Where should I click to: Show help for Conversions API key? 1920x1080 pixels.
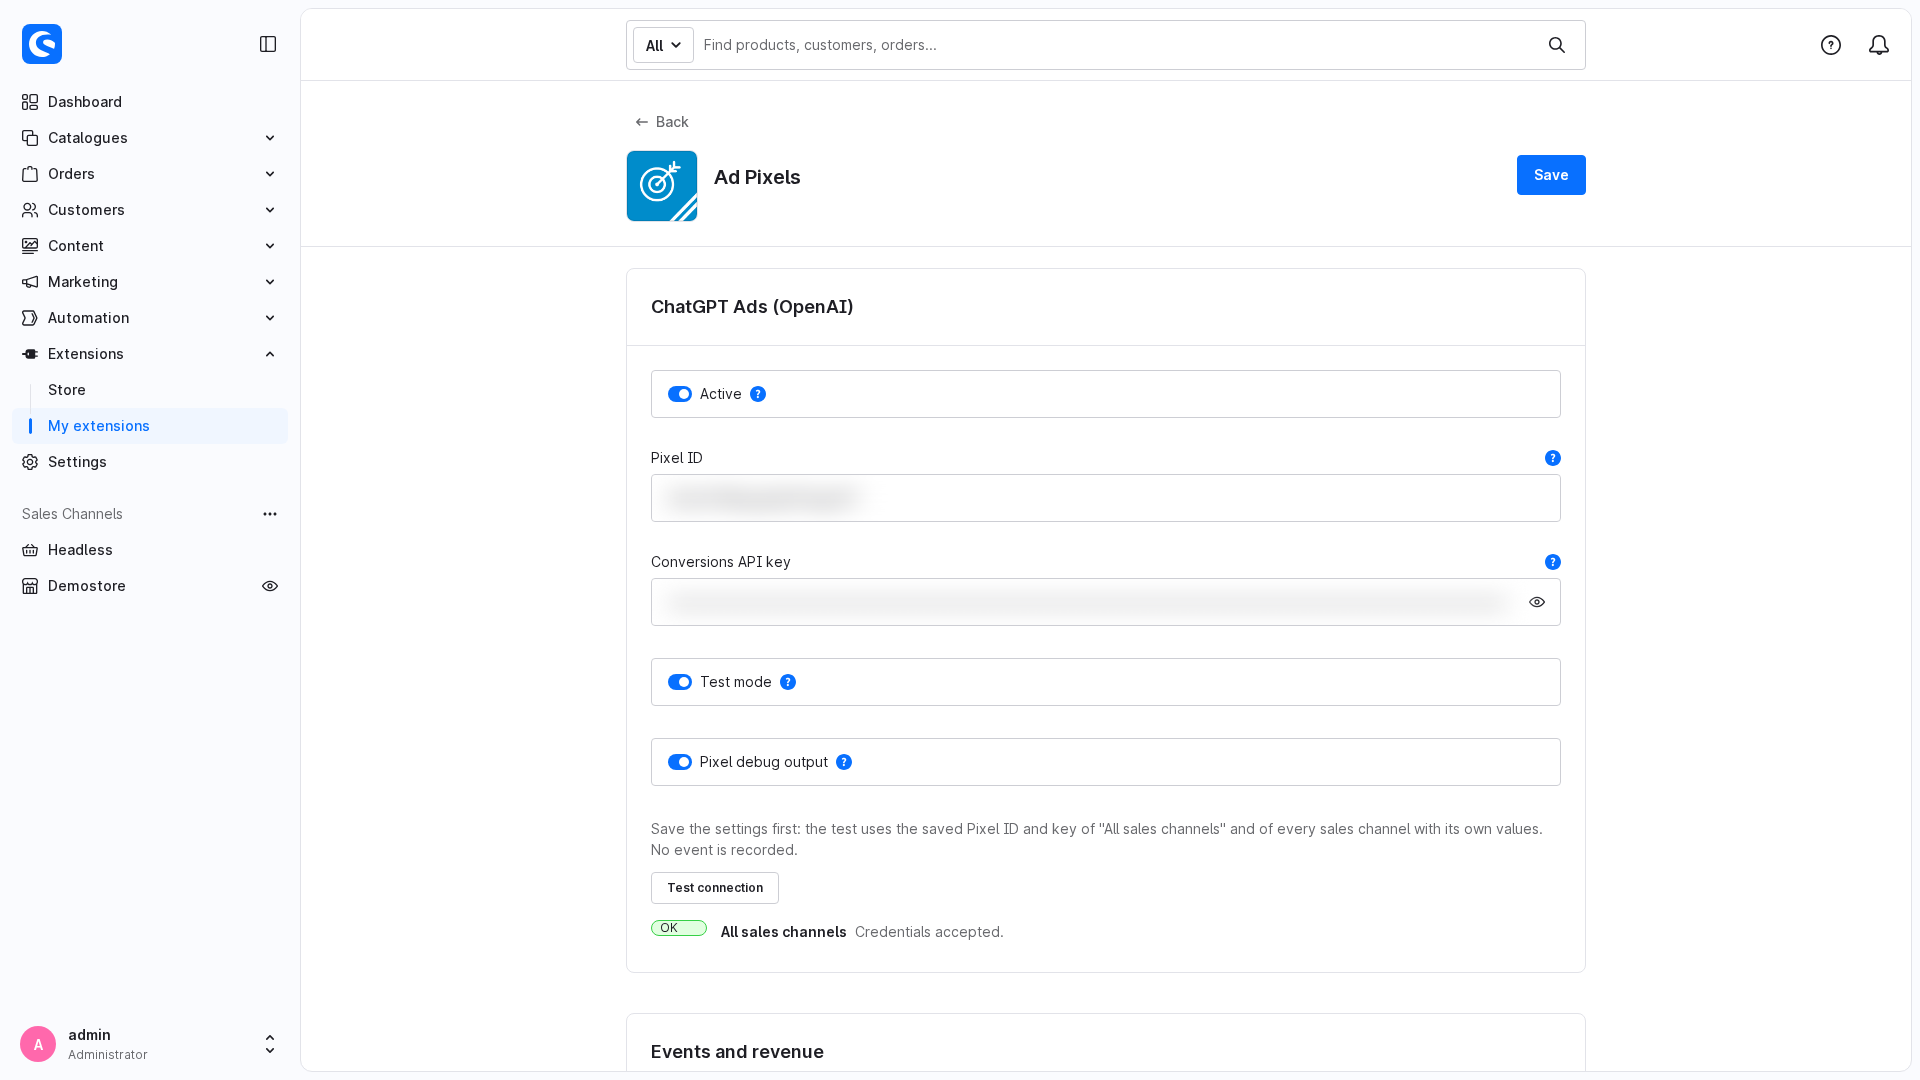(x=1553, y=562)
